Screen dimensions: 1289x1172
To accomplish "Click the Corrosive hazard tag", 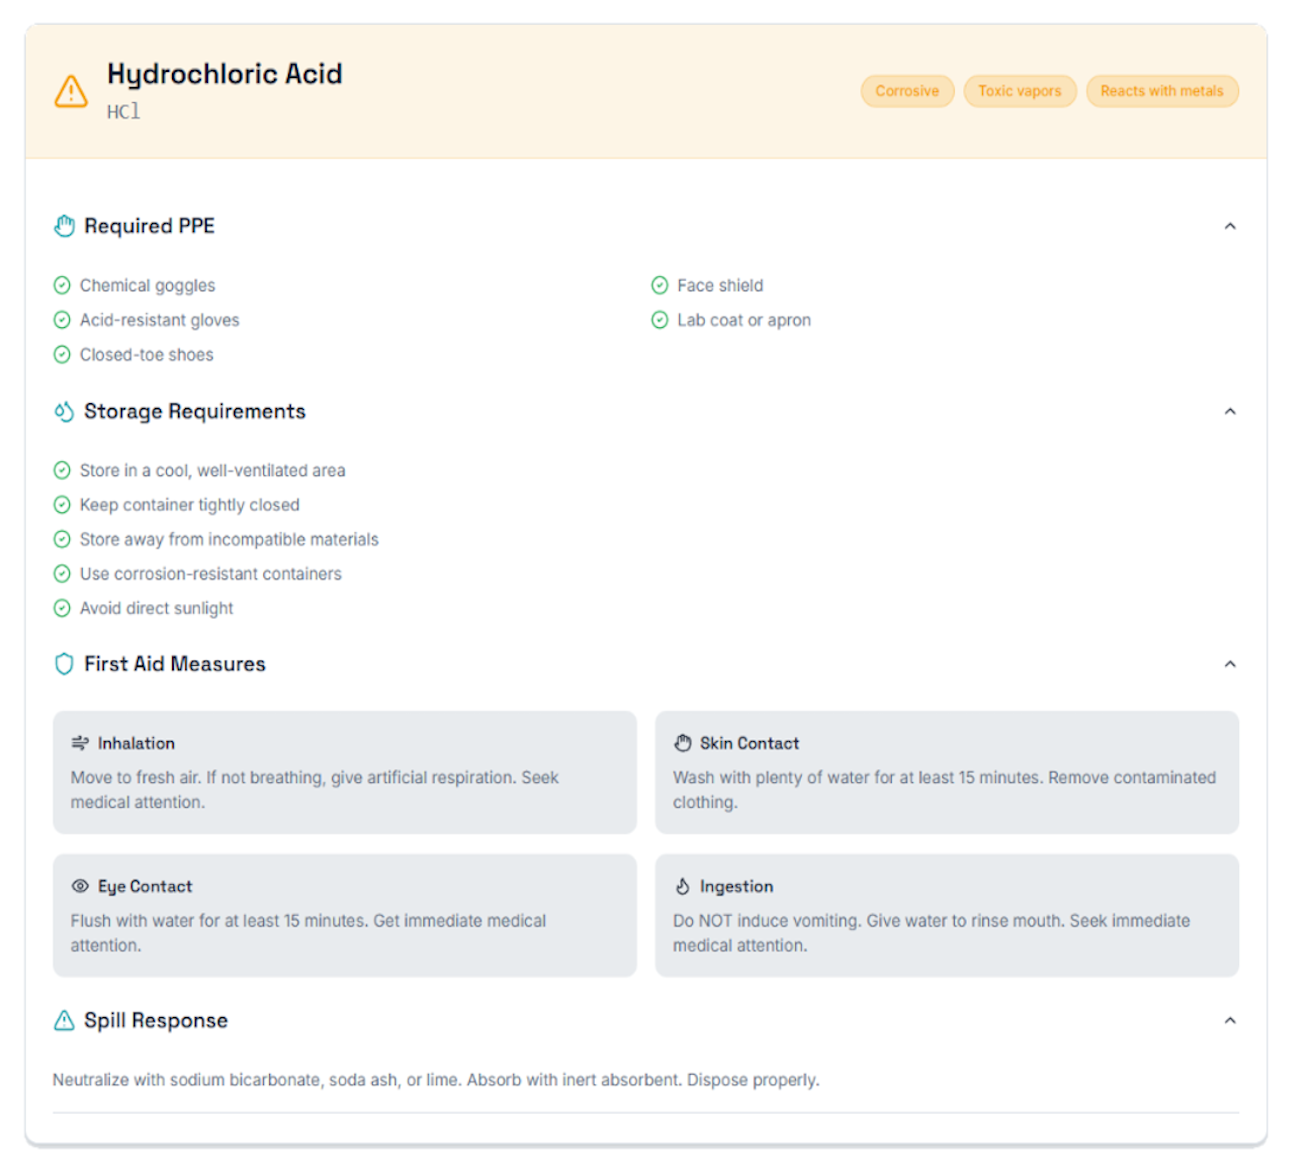I will 907,91.
